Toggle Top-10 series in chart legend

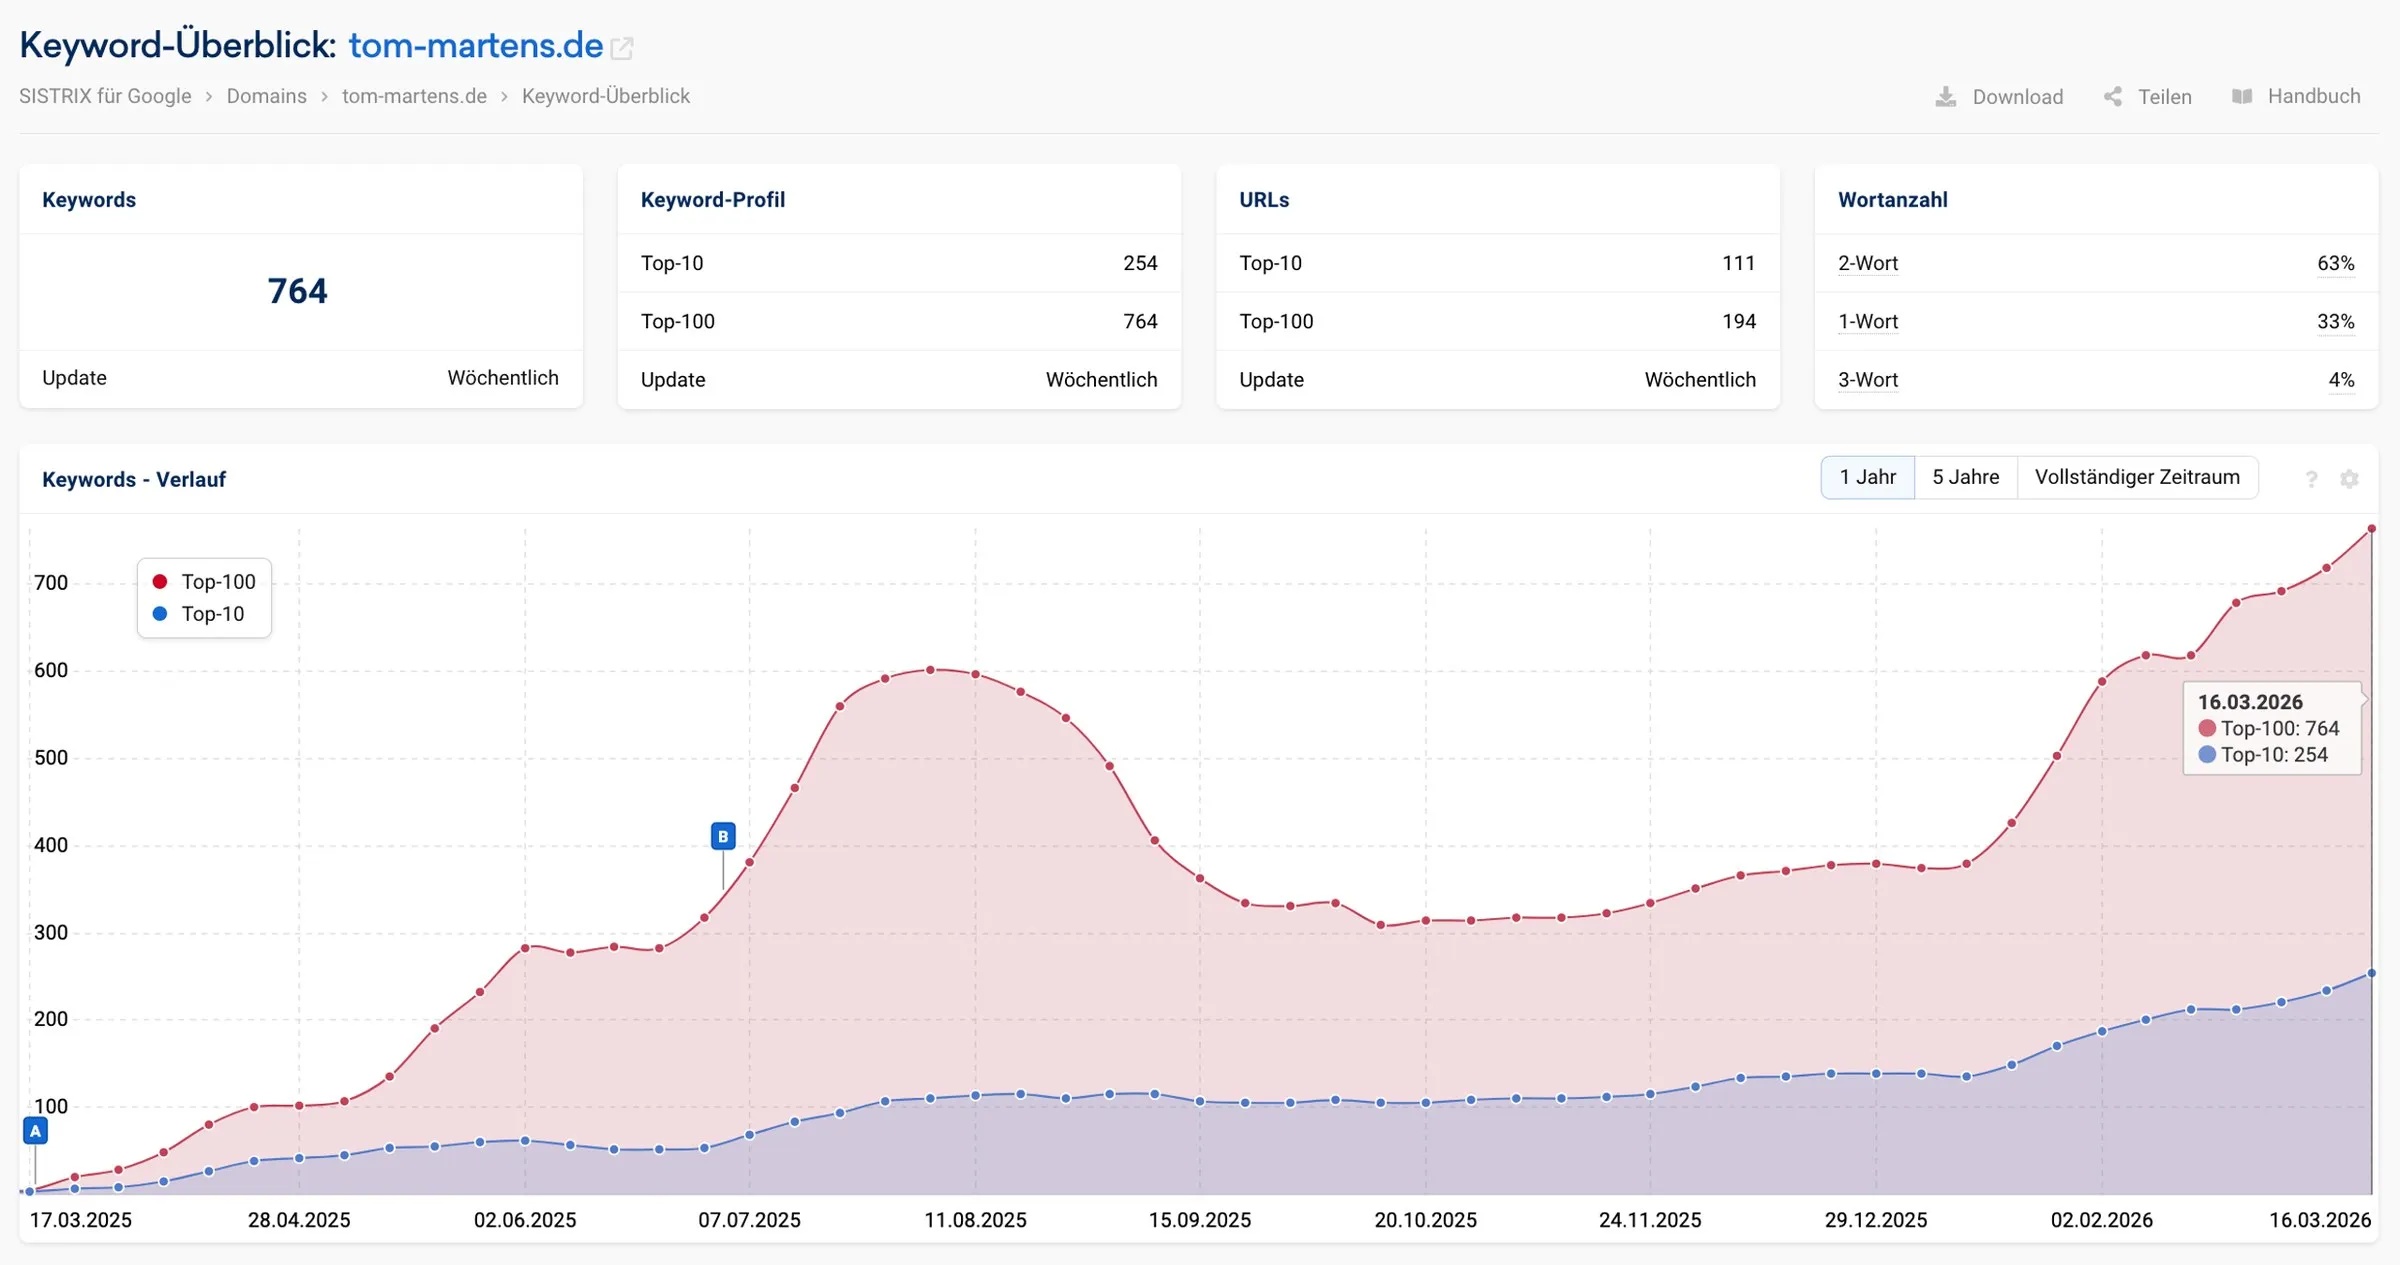(199, 614)
